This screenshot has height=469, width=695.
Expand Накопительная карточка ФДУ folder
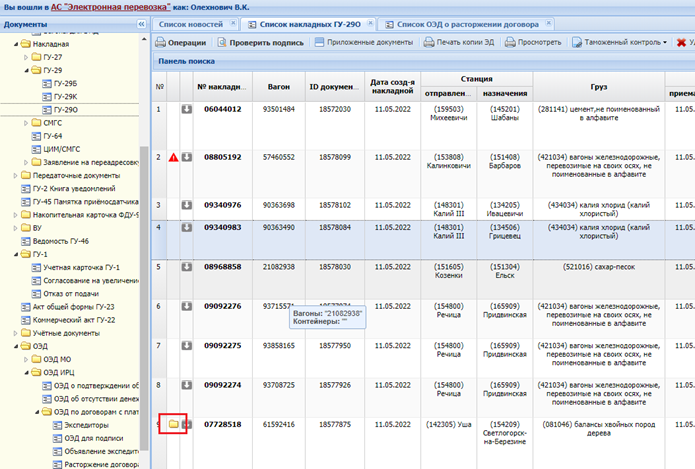click(x=16, y=215)
